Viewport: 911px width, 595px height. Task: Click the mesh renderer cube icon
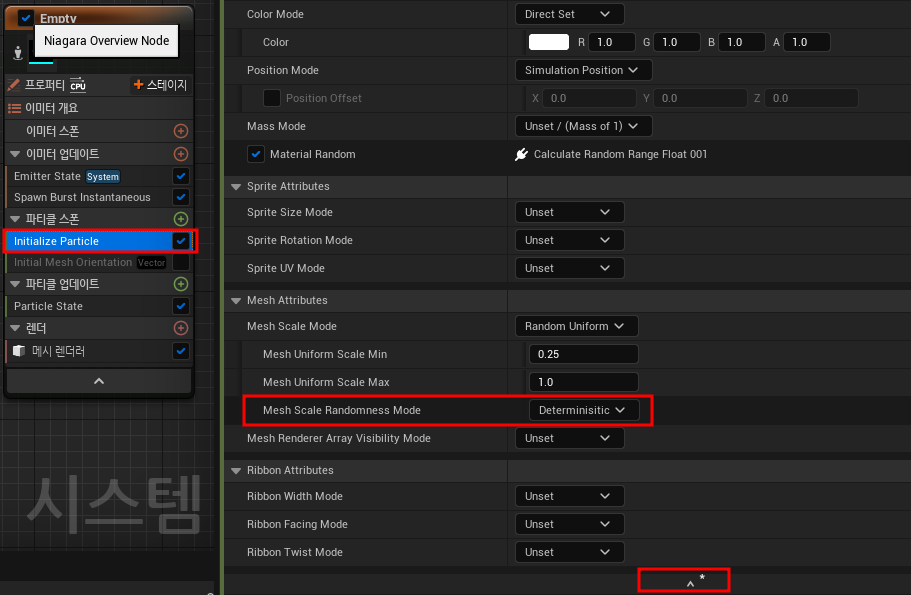click(x=19, y=351)
